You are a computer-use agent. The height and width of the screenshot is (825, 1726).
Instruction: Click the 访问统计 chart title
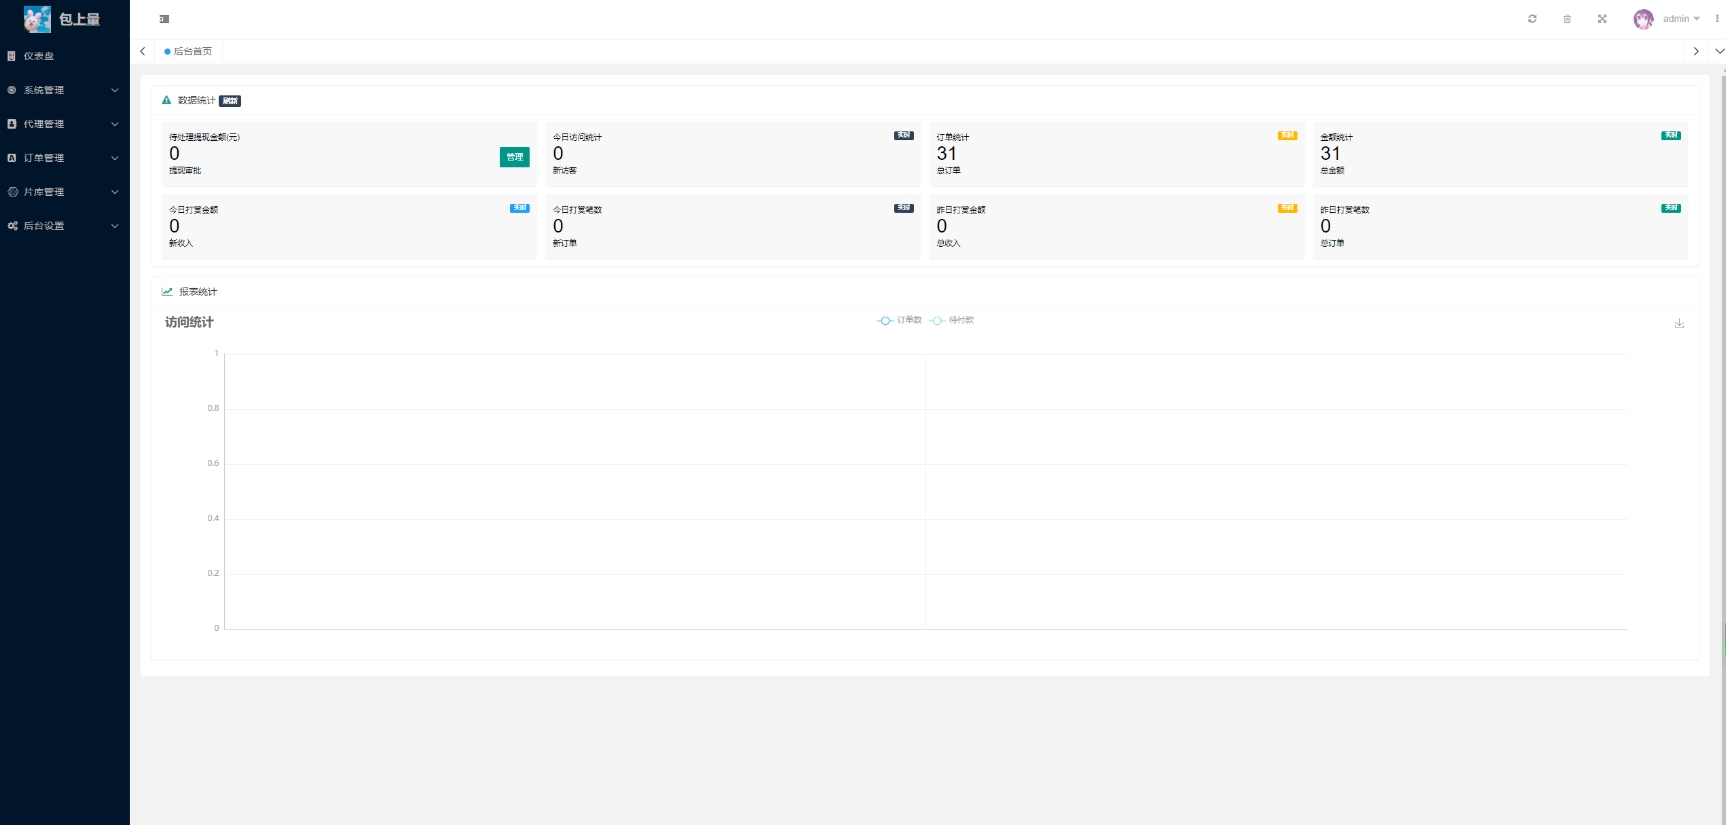coord(189,322)
